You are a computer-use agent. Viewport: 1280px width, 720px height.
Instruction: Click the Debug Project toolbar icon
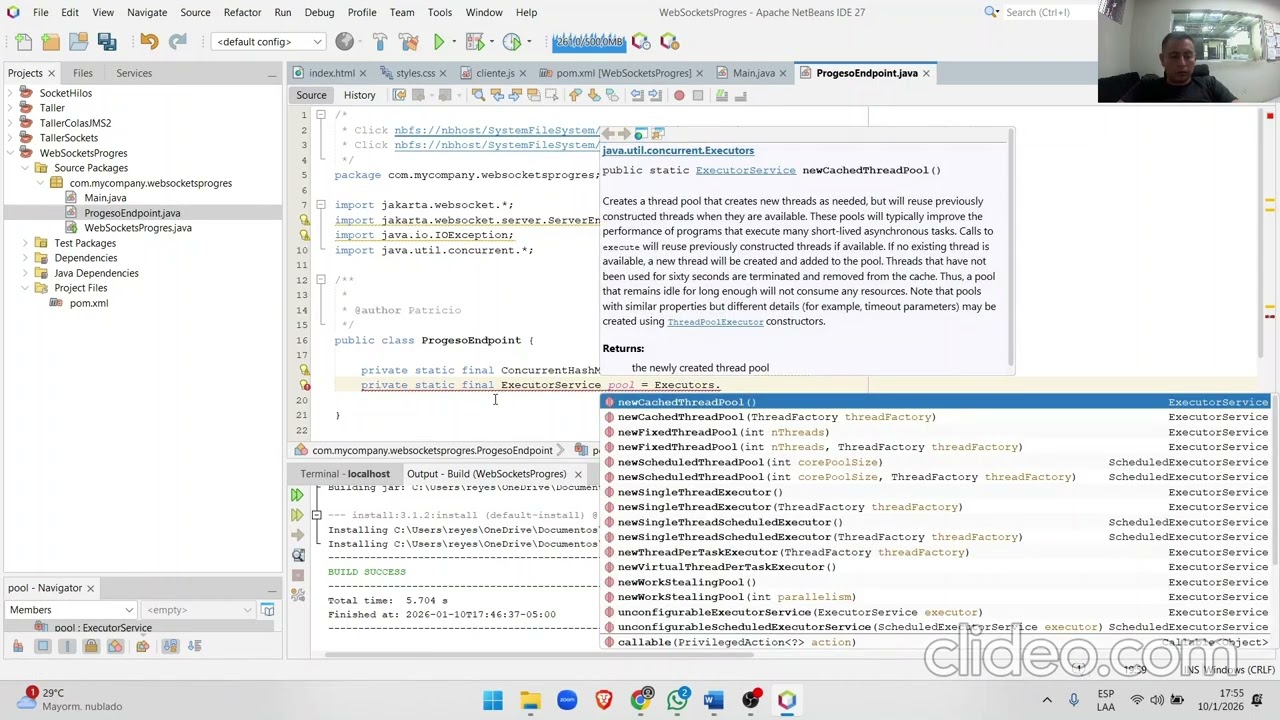click(x=475, y=42)
